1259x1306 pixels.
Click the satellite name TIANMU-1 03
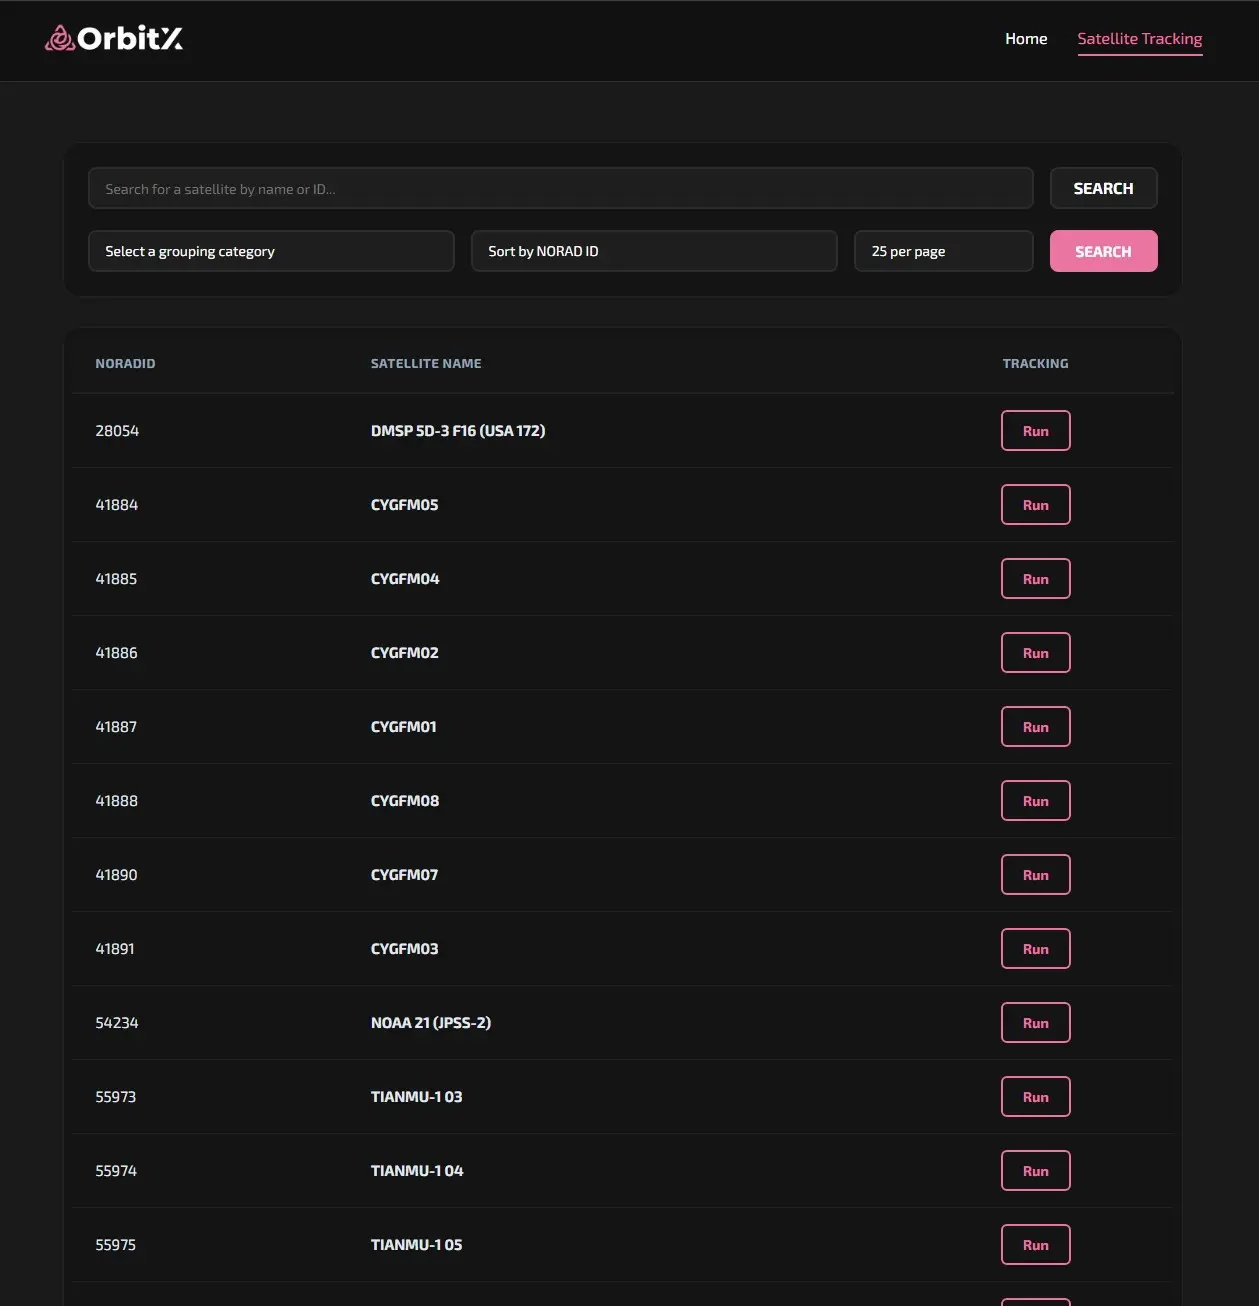(x=416, y=1097)
